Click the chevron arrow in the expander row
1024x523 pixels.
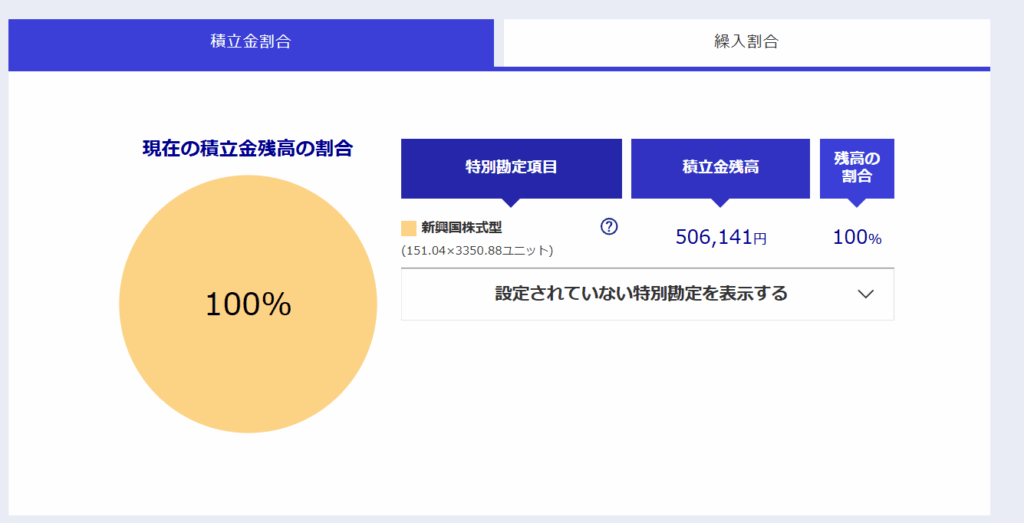[x=865, y=294]
